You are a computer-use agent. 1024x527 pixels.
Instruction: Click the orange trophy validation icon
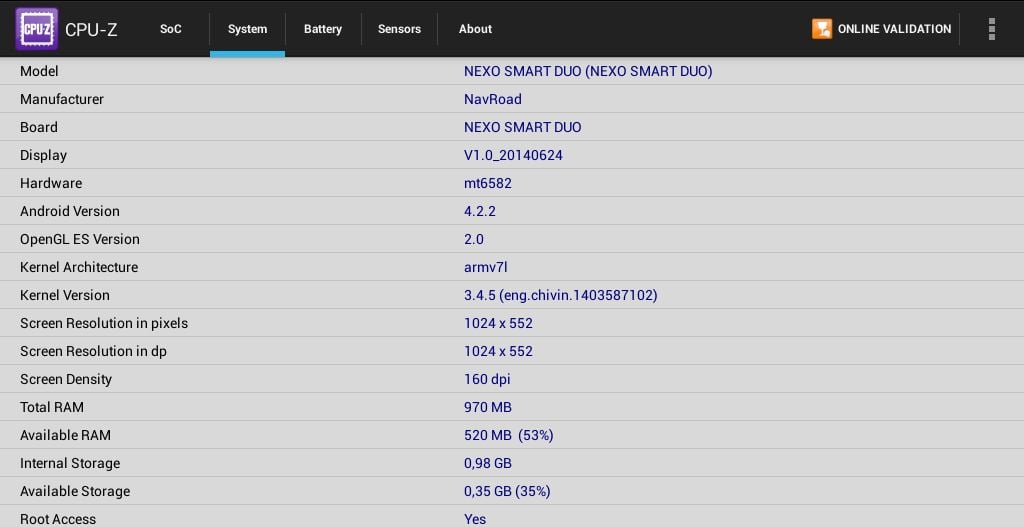pos(822,29)
